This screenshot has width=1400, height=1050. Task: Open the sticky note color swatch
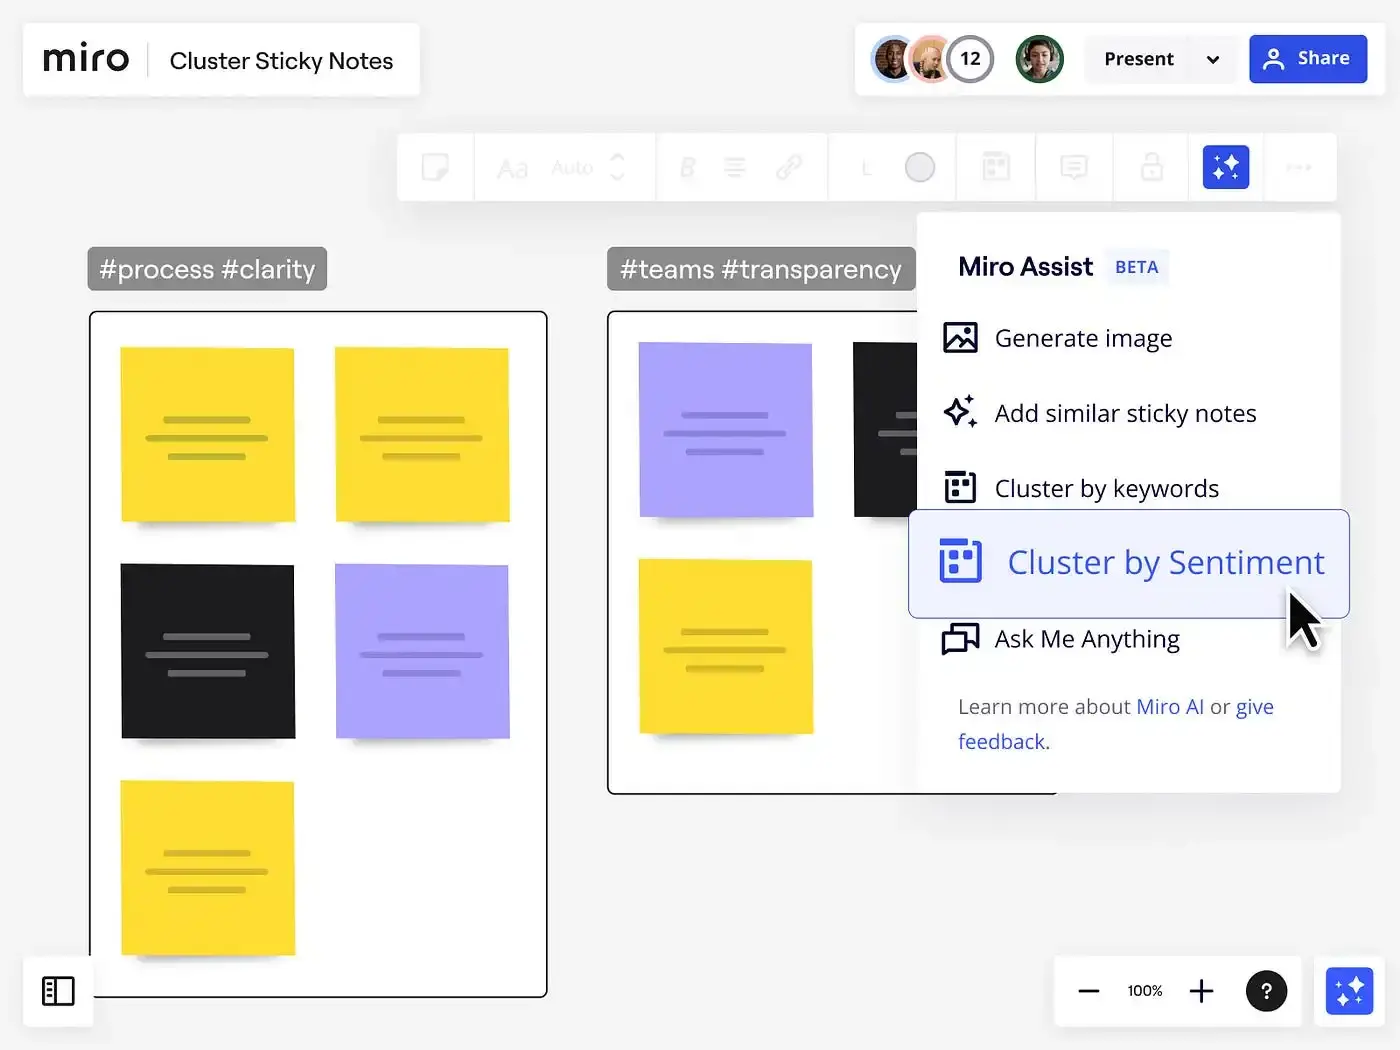pos(920,167)
